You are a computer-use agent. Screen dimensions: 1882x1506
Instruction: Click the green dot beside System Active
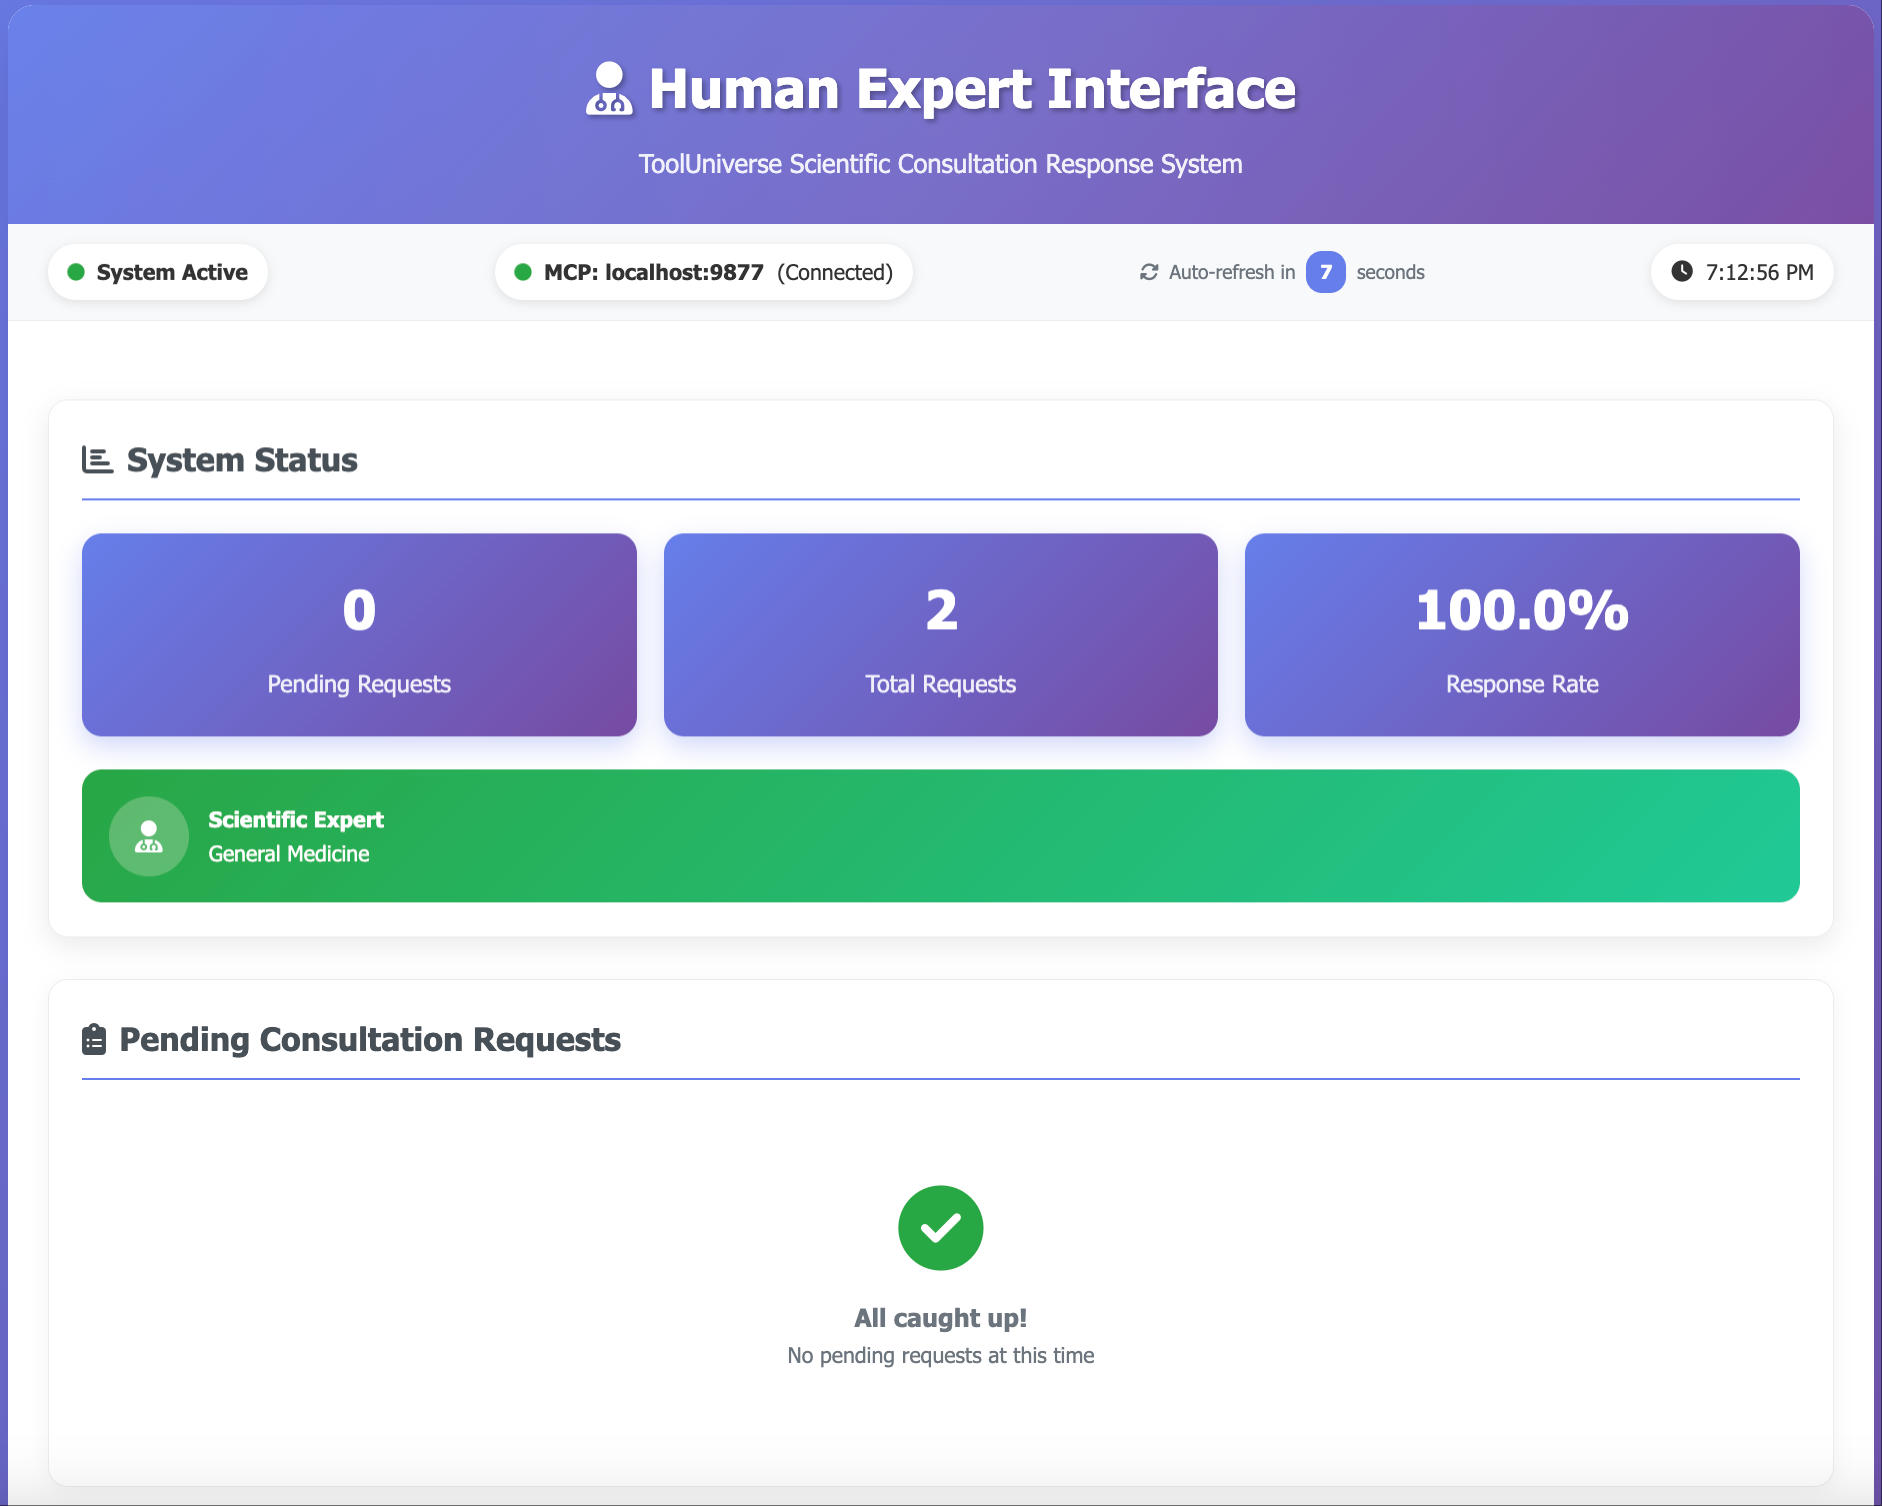[75, 271]
